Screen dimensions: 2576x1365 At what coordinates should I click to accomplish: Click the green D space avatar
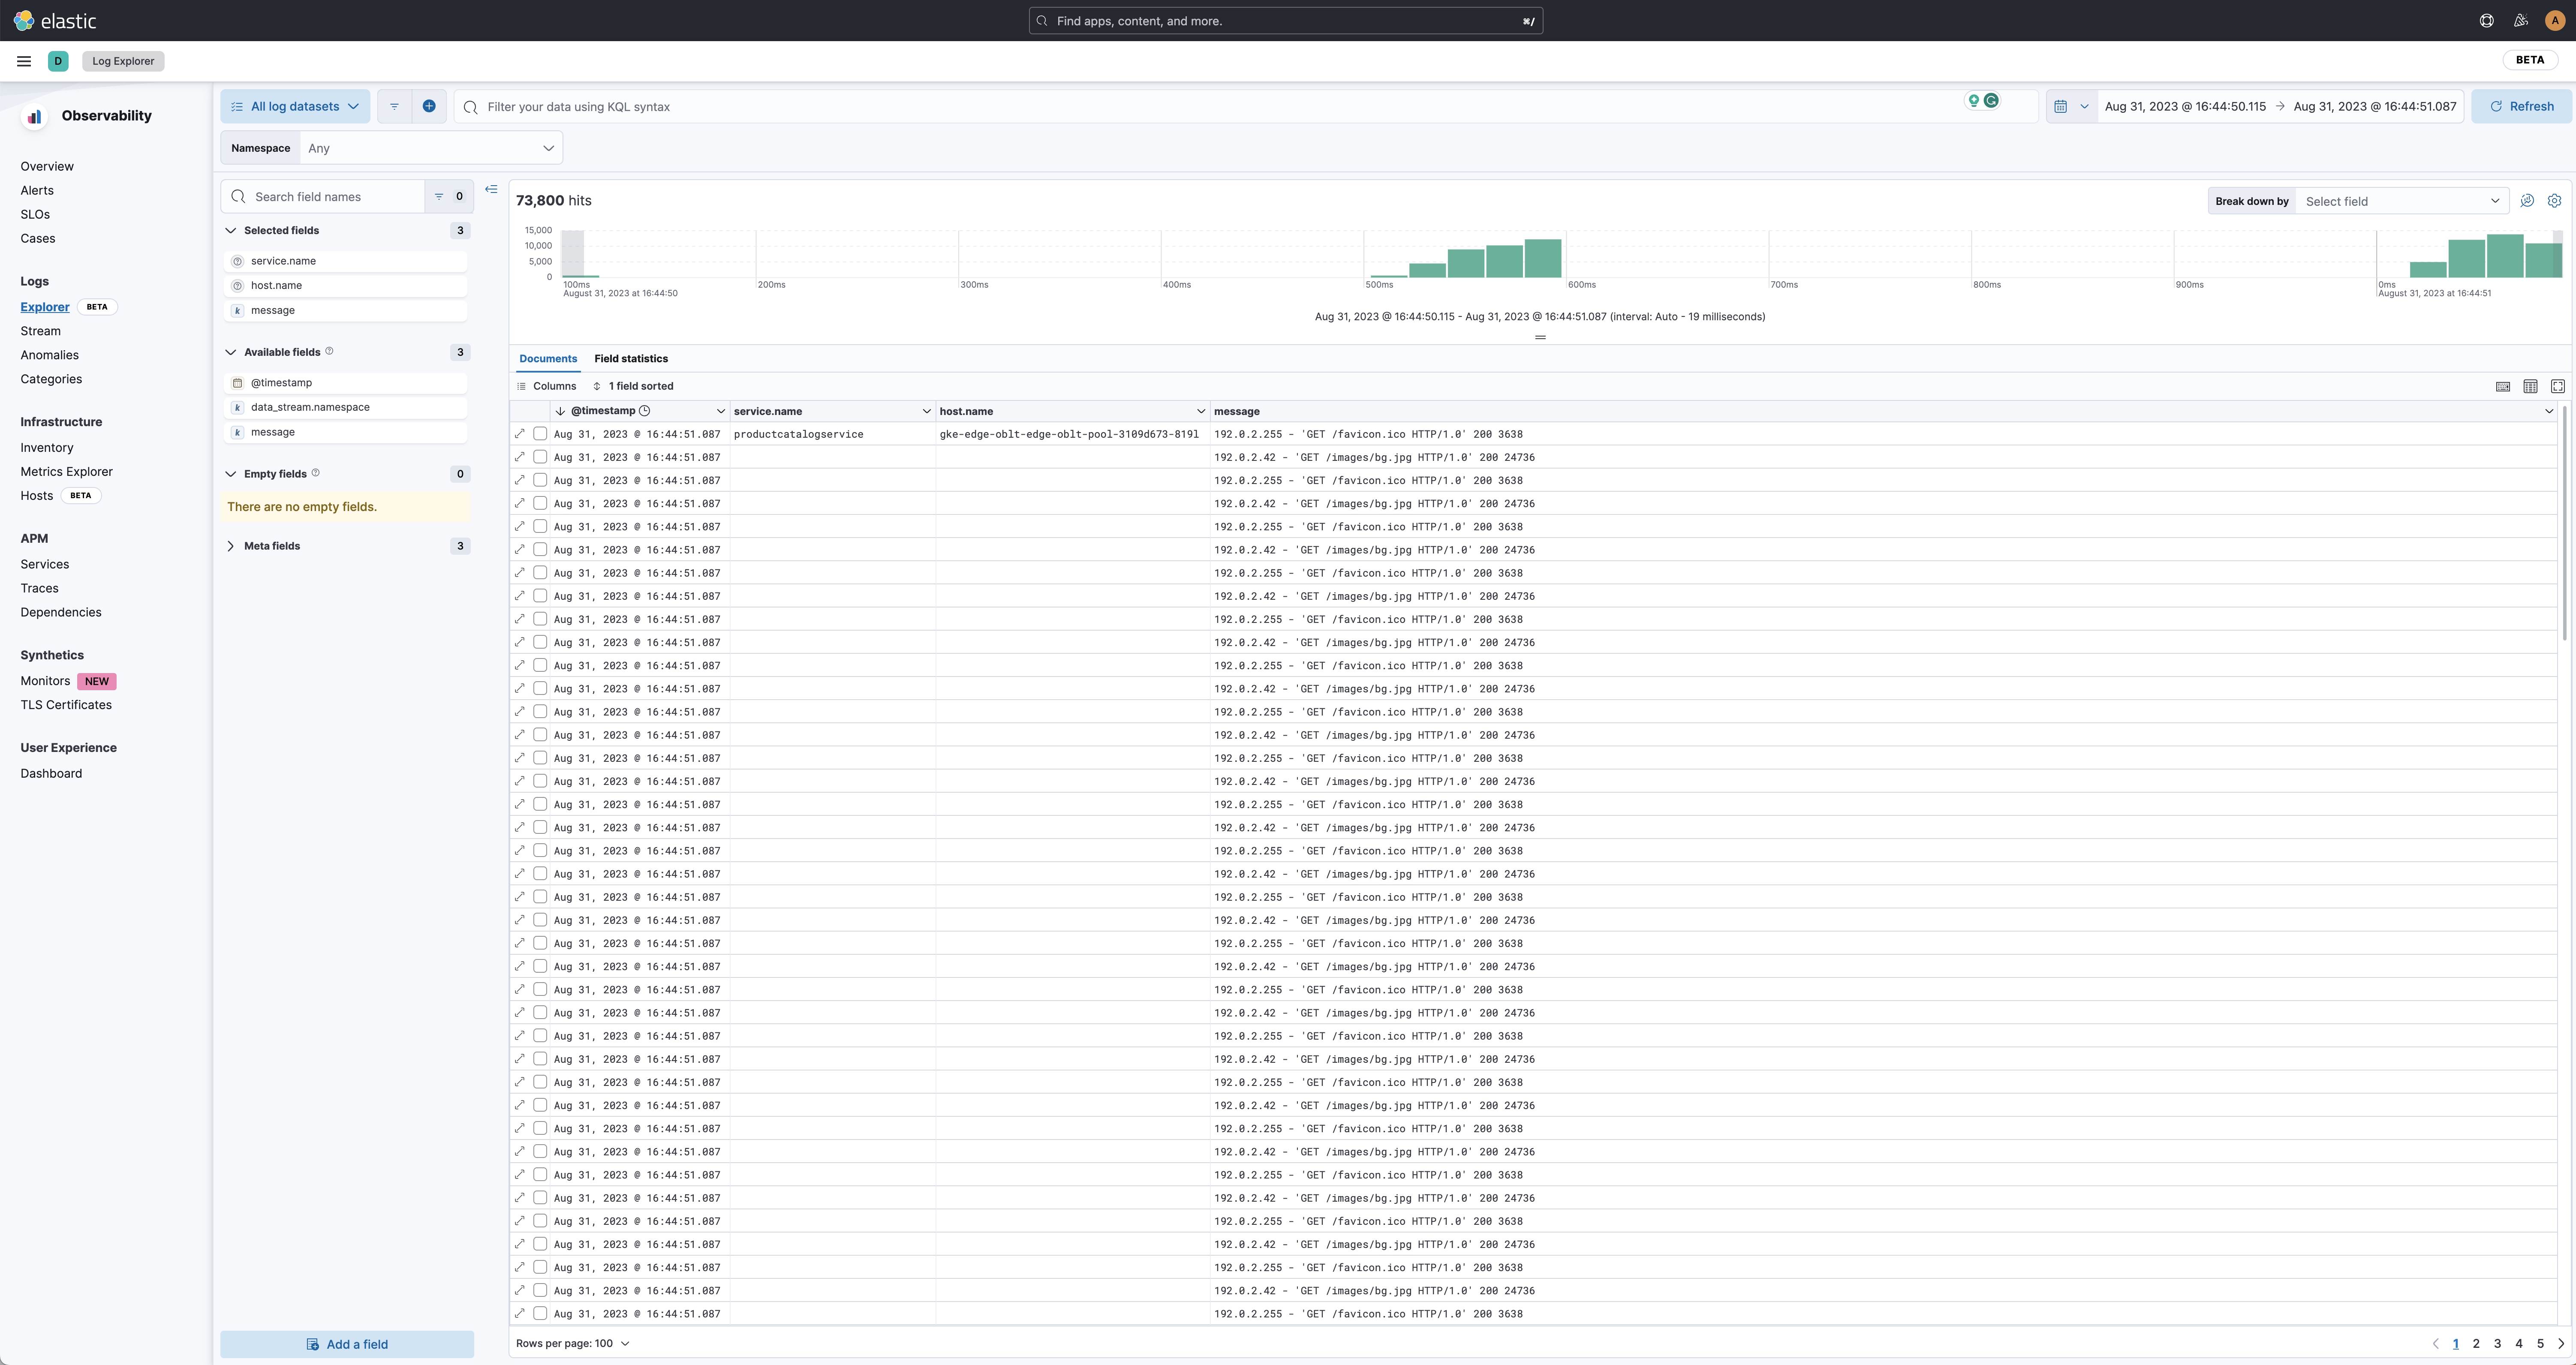(x=58, y=61)
